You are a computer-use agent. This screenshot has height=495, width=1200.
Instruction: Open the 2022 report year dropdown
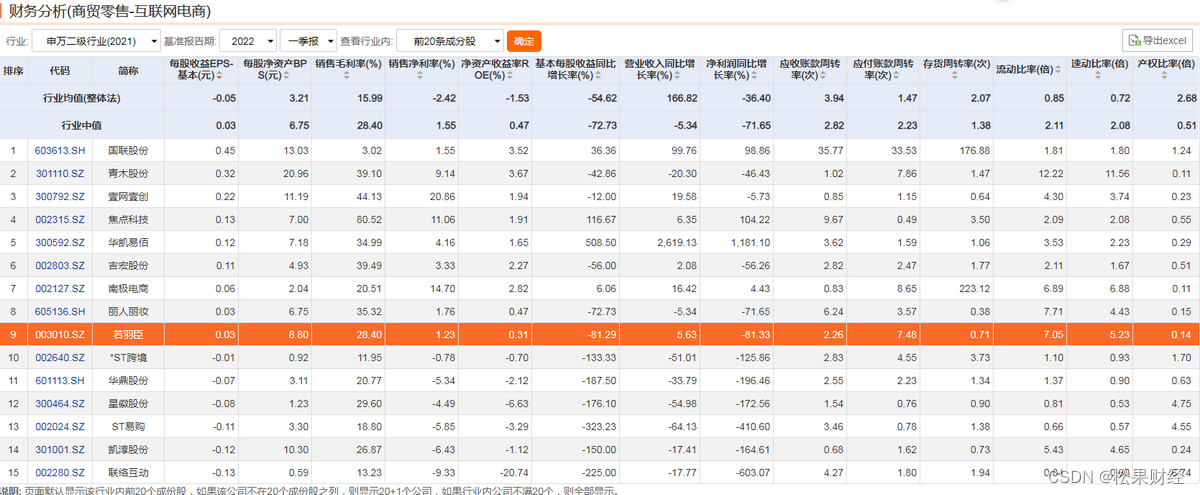coord(247,41)
